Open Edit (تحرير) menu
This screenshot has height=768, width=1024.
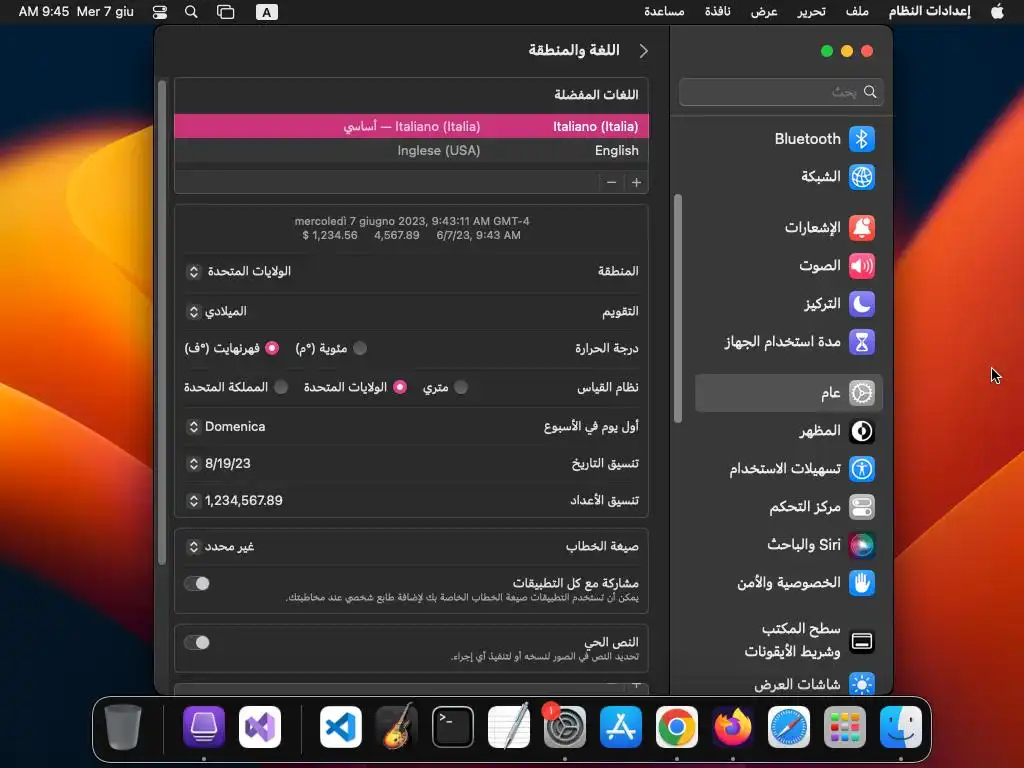[x=811, y=12]
